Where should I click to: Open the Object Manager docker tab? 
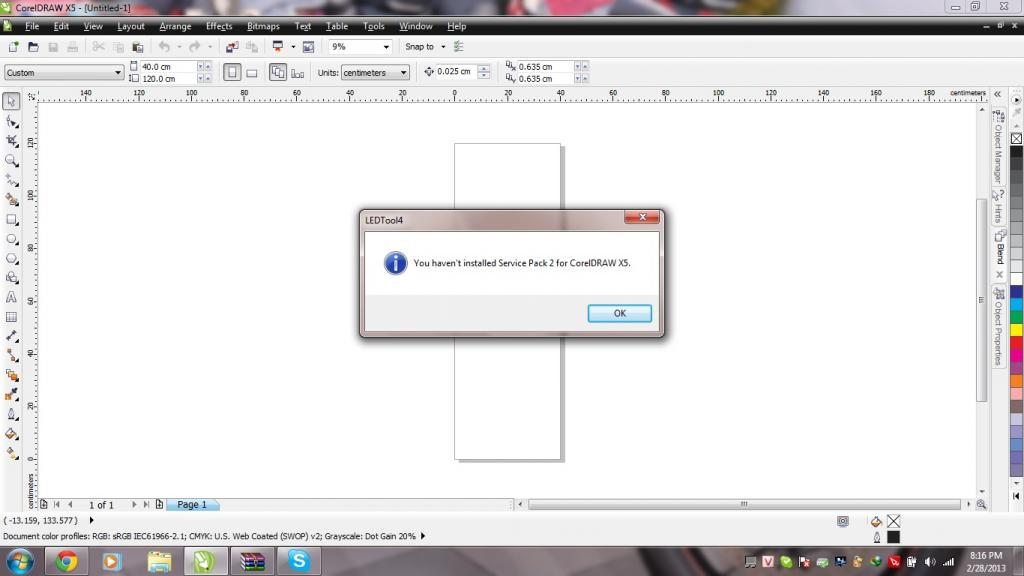click(x=998, y=147)
